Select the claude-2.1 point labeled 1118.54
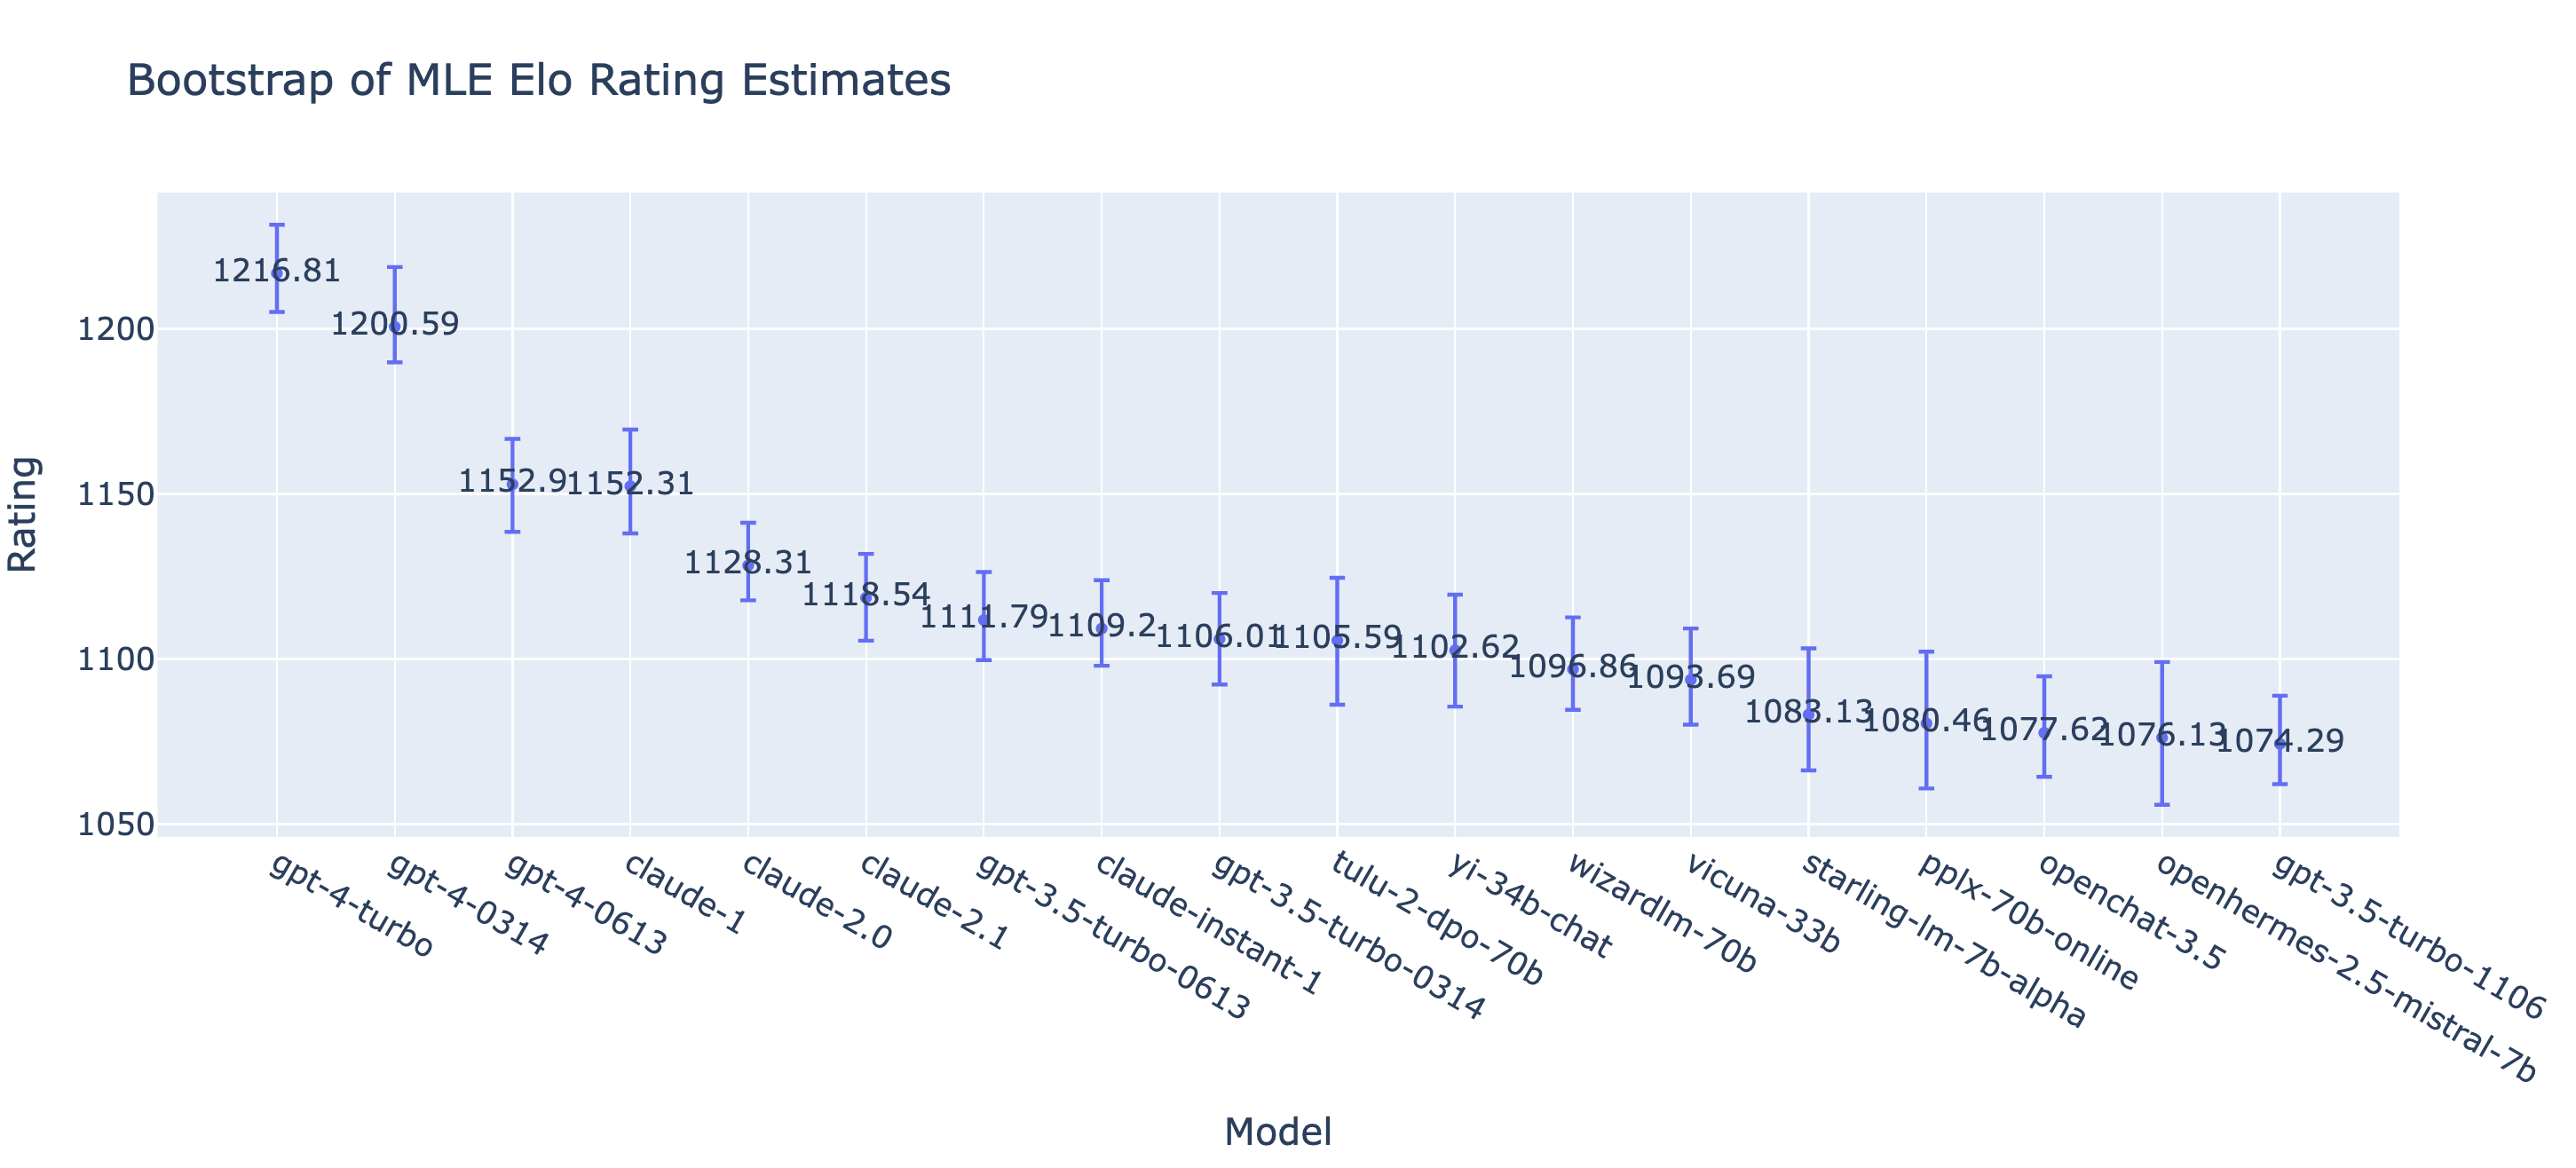Screen dimensions: 2576x1168 pyautogui.click(x=866, y=597)
